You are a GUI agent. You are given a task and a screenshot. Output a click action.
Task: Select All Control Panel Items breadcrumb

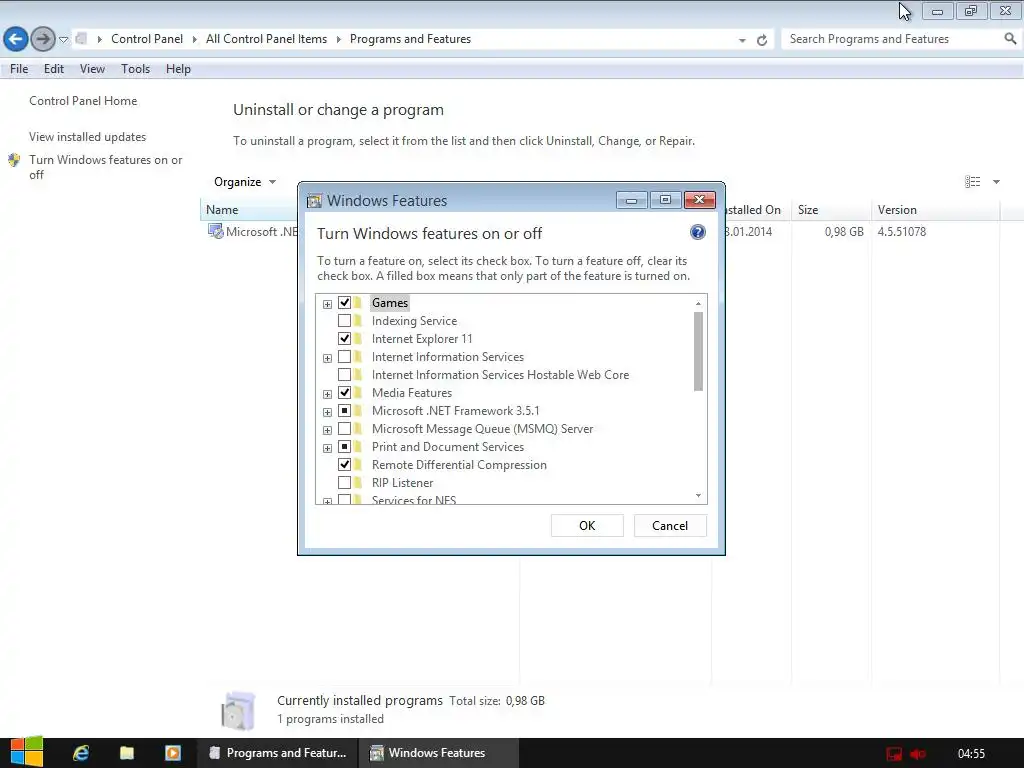click(x=266, y=39)
